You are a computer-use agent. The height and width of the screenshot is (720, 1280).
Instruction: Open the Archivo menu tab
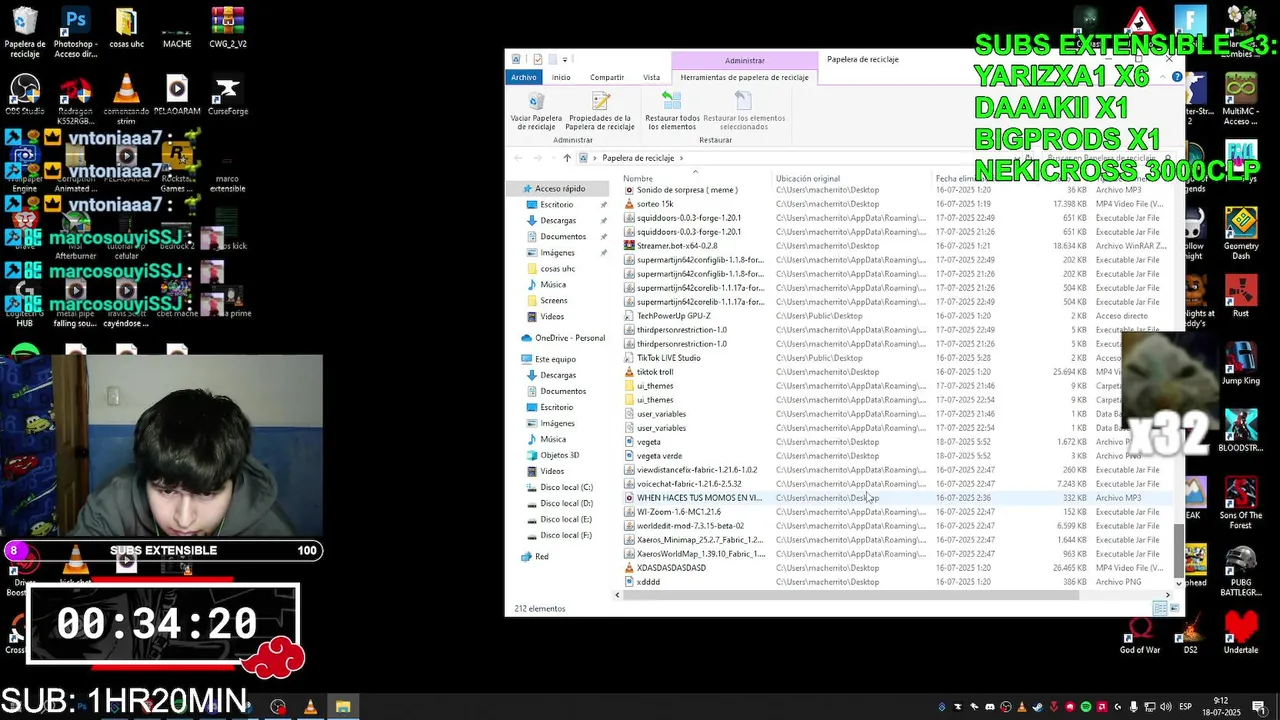pyautogui.click(x=524, y=77)
